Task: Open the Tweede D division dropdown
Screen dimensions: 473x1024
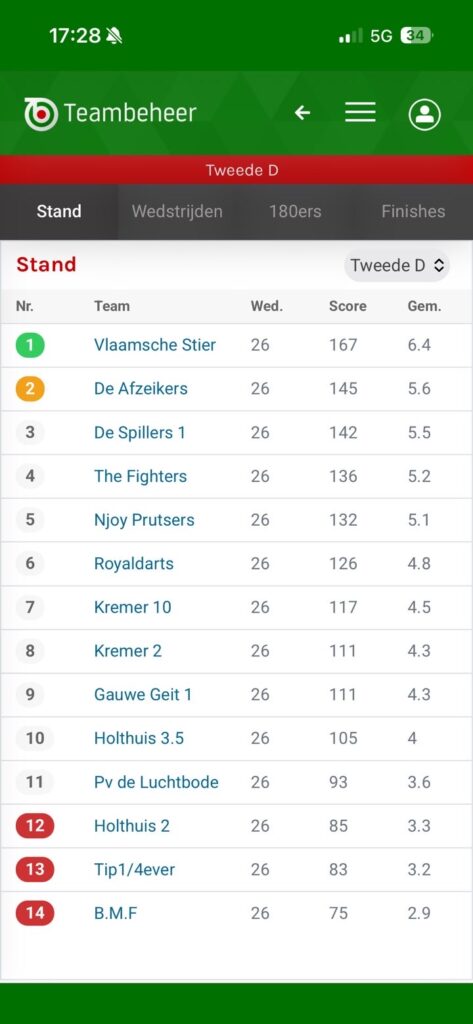Action: [397, 265]
